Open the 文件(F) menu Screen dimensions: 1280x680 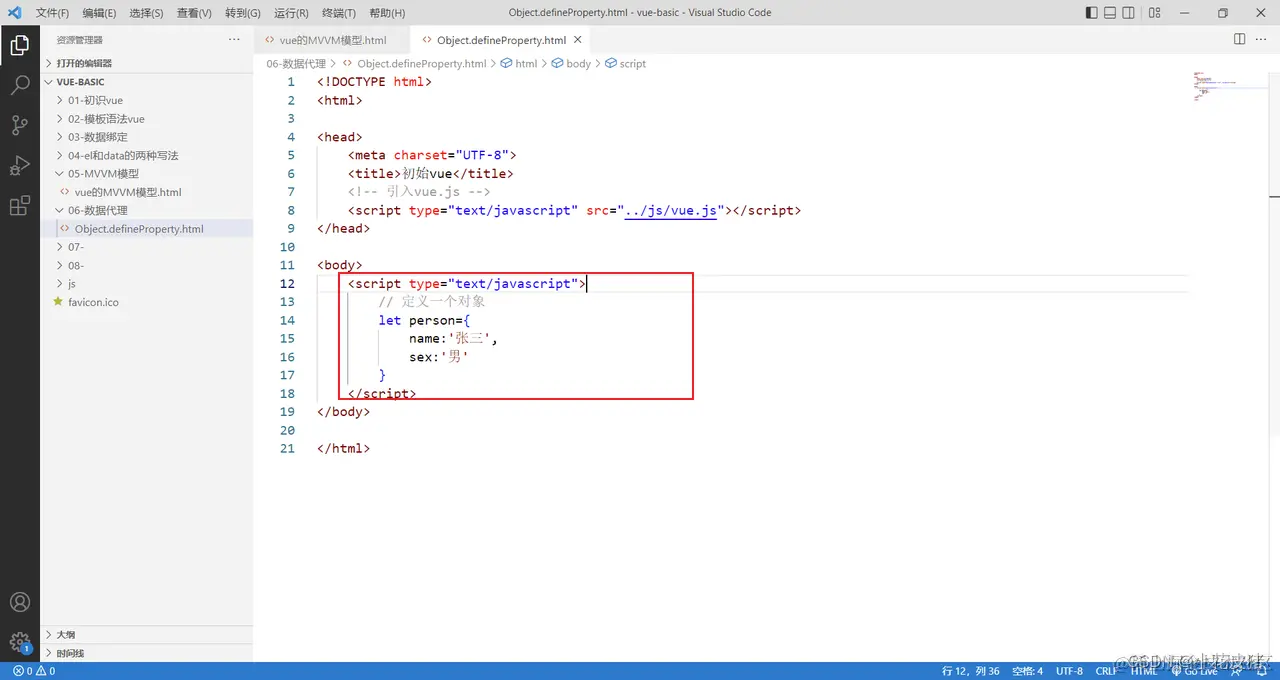coord(52,13)
